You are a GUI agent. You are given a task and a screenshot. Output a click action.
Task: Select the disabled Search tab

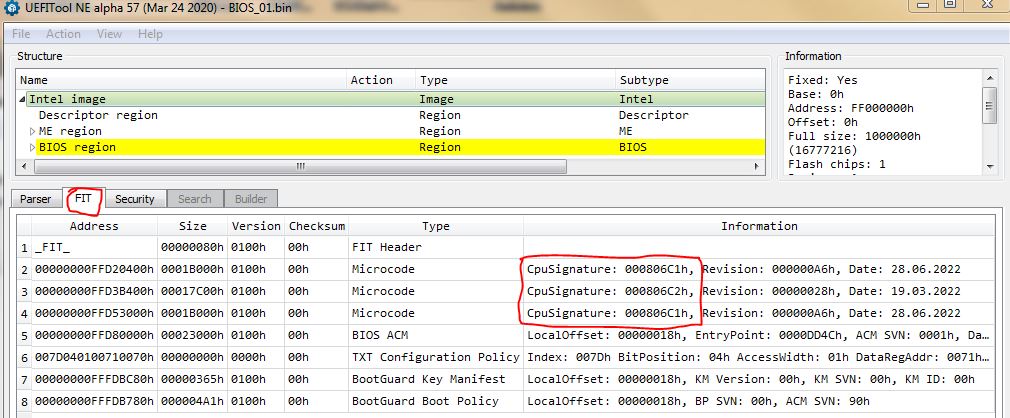(195, 199)
